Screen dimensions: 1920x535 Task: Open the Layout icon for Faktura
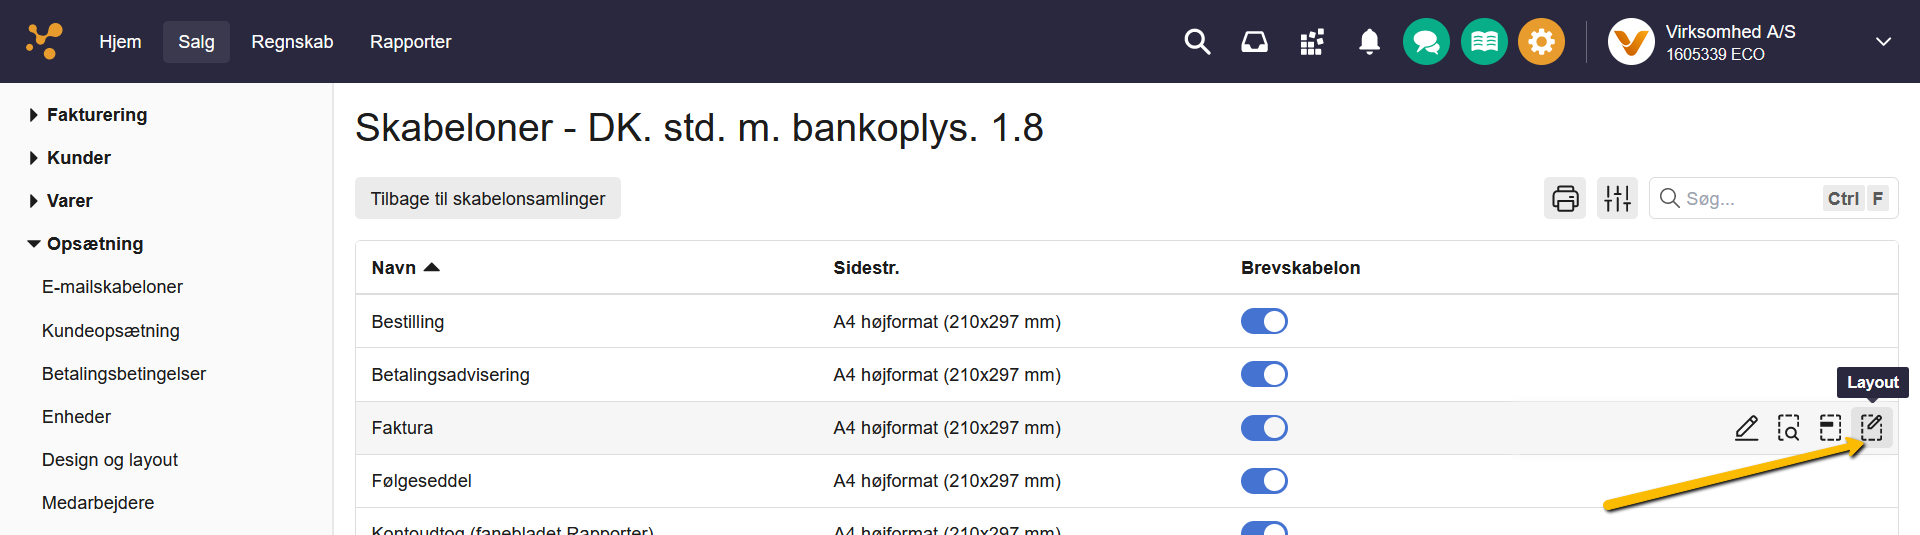pos(1871,428)
